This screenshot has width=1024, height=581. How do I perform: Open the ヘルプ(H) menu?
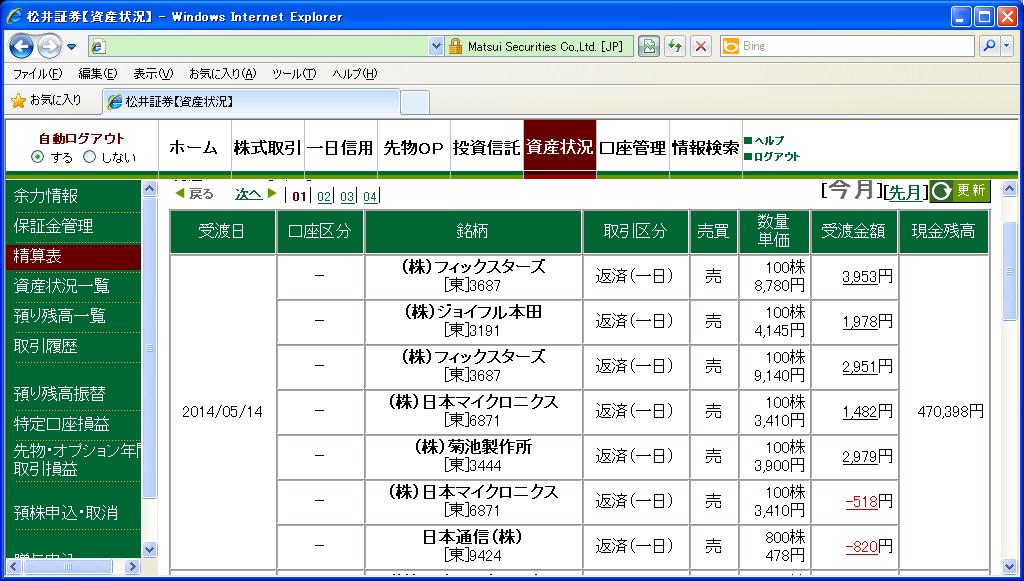(355, 74)
